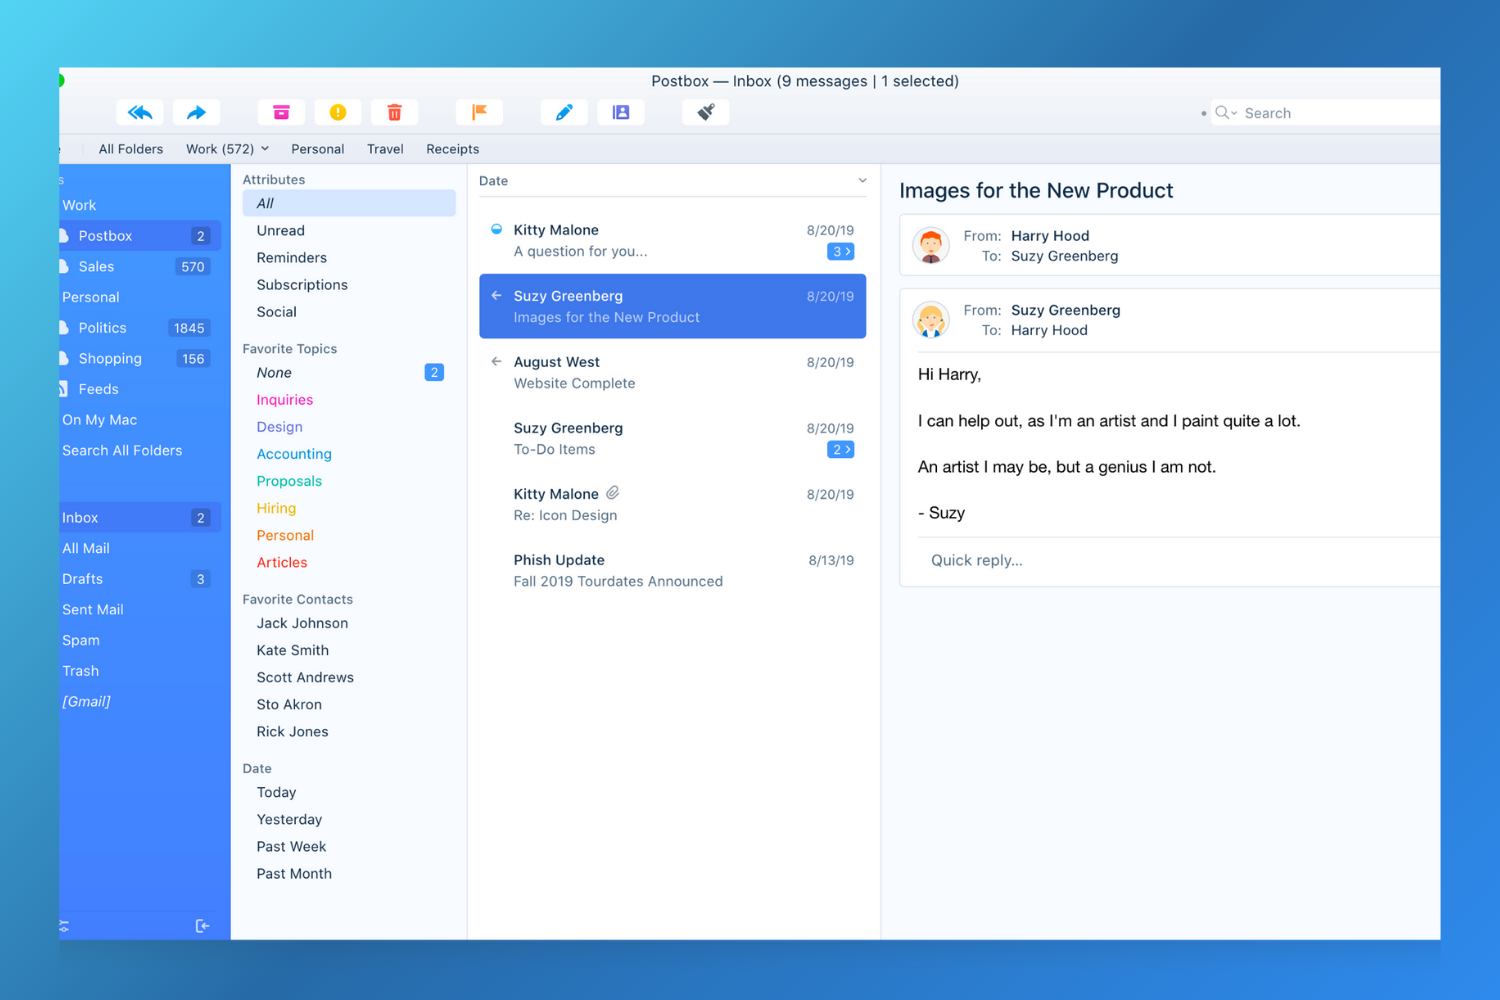
Task: Delete the selected message
Action: [x=394, y=112]
